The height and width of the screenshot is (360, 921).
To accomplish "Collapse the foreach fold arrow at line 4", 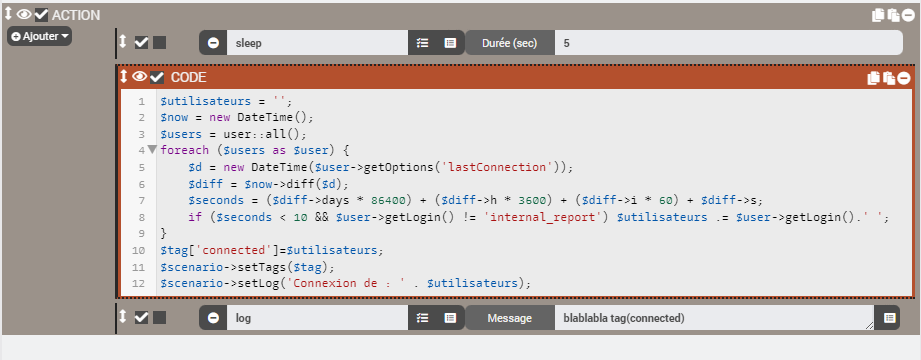I will click(152, 150).
